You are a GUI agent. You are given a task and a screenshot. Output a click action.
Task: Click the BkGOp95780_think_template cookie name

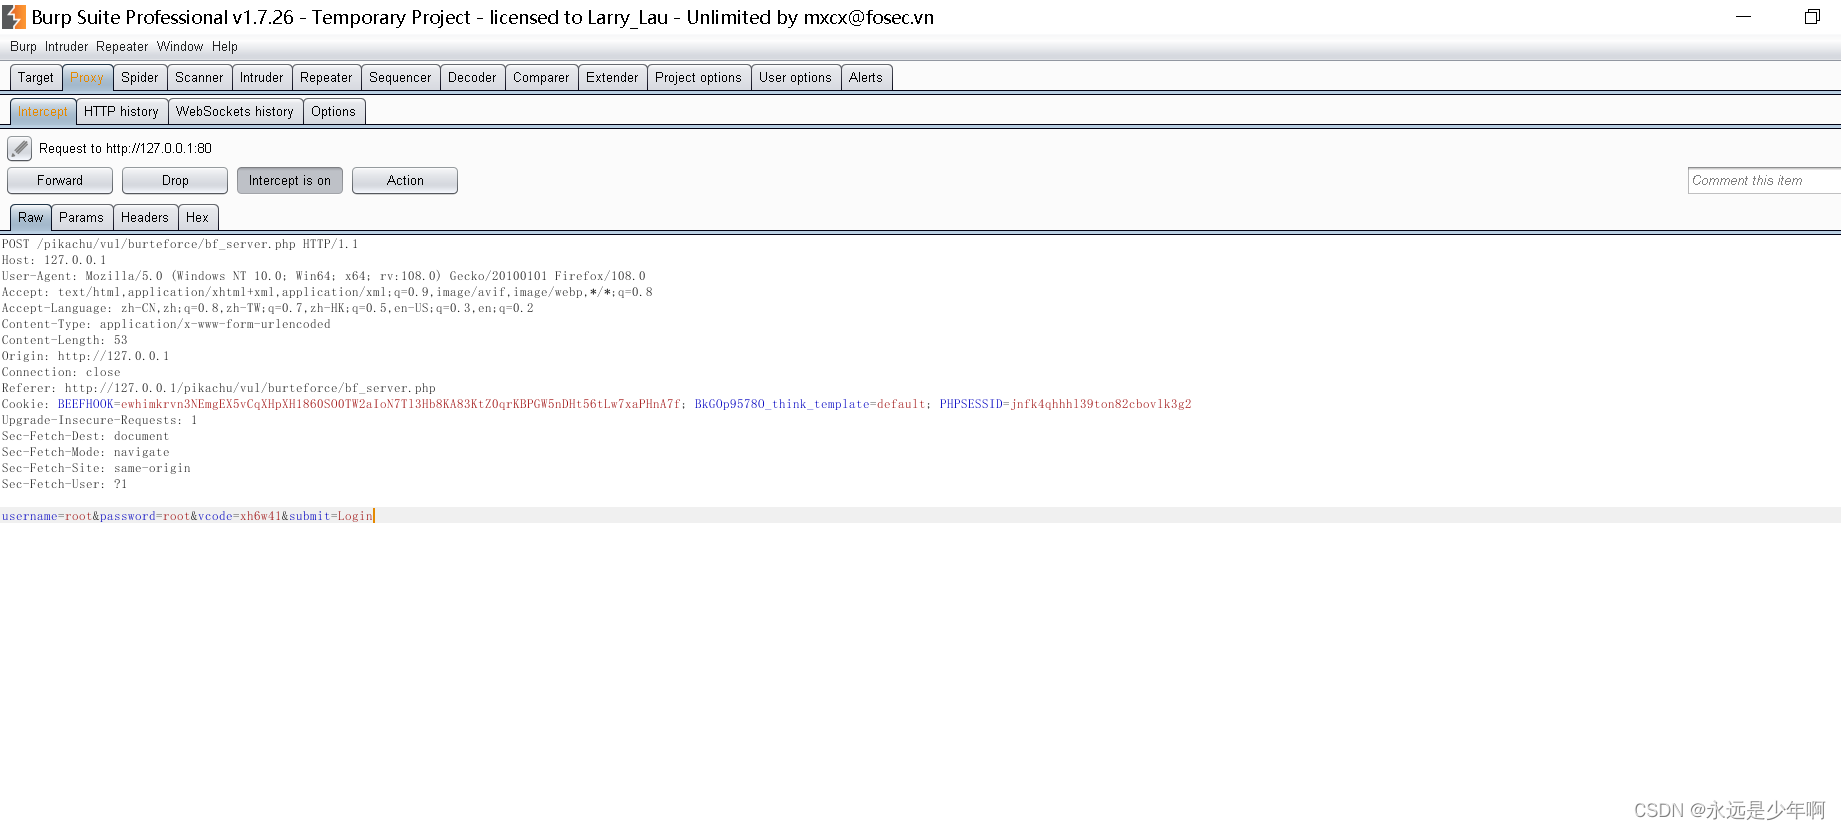point(782,404)
